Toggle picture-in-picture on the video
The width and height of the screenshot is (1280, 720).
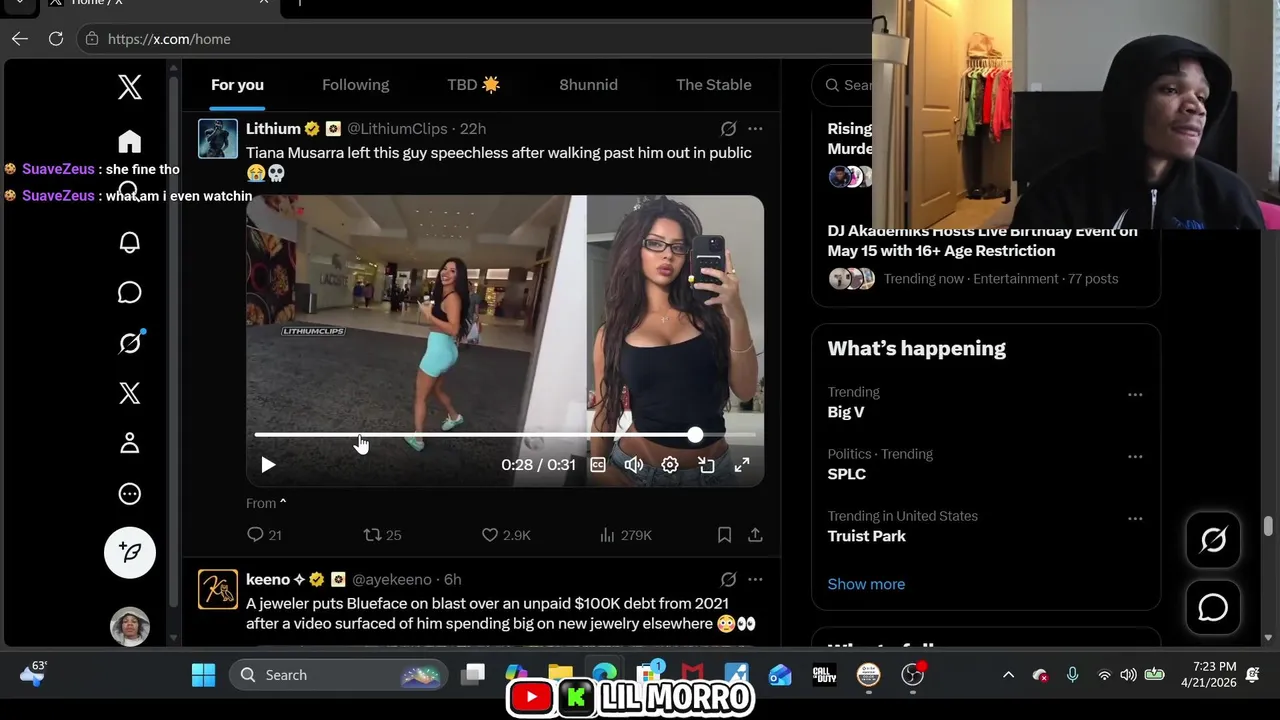(x=706, y=465)
